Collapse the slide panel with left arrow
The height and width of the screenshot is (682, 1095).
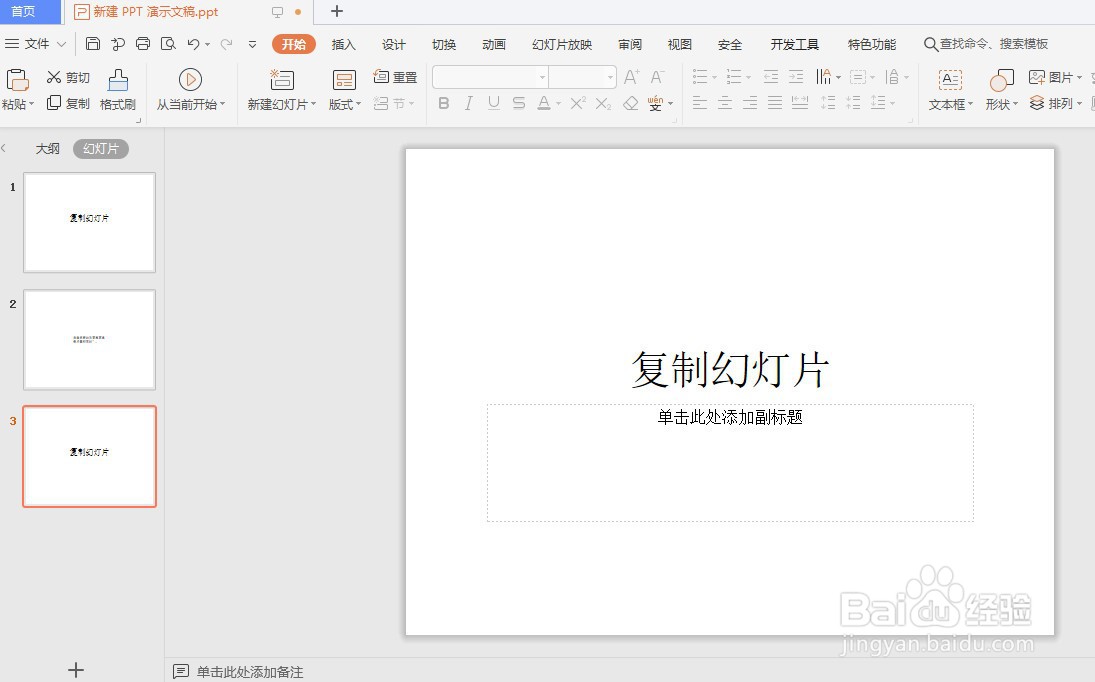click(x=3, y=148)
